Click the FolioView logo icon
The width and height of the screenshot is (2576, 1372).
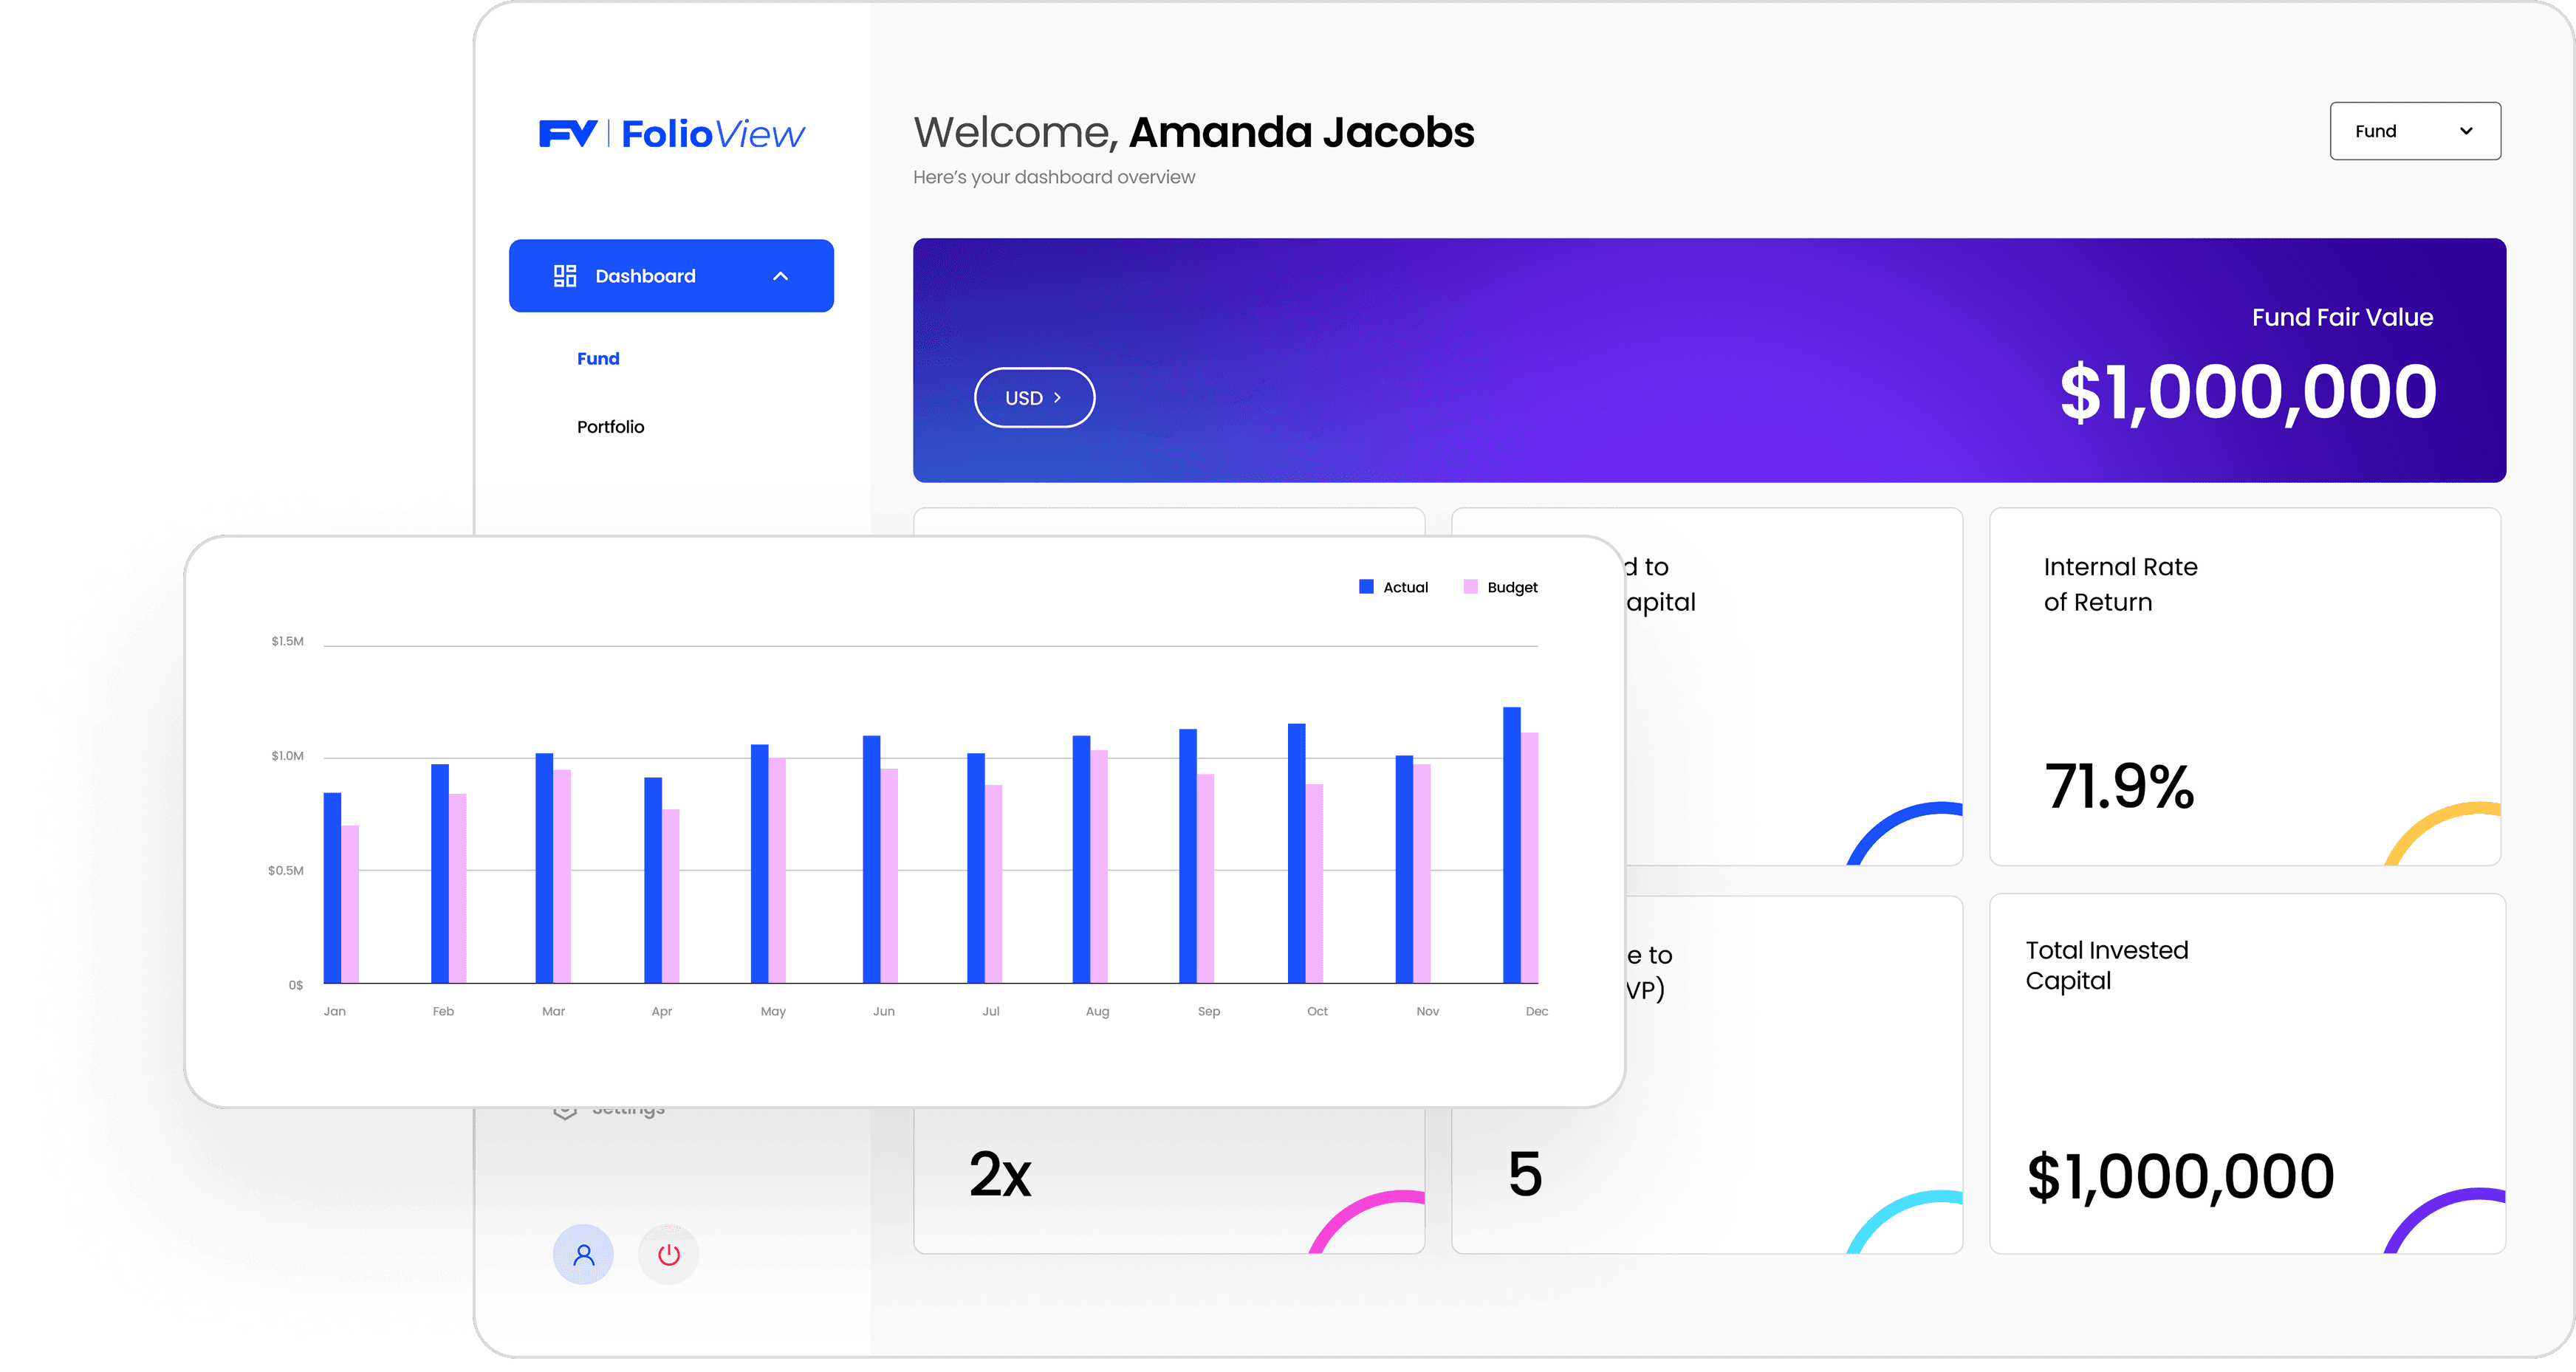click(567, 133)
